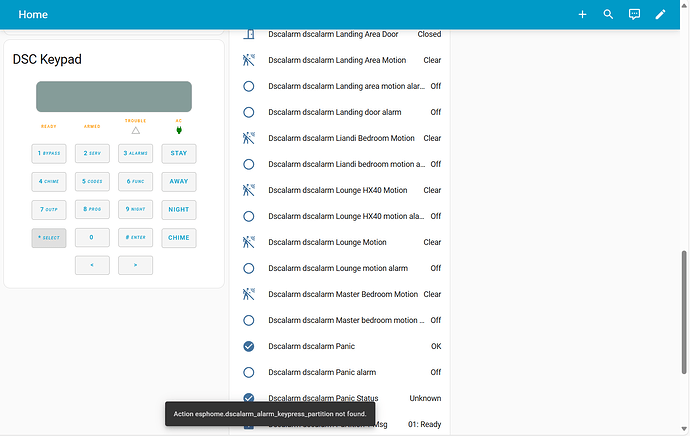Toggle the door CHIME right-column button

tap(179, 238)
